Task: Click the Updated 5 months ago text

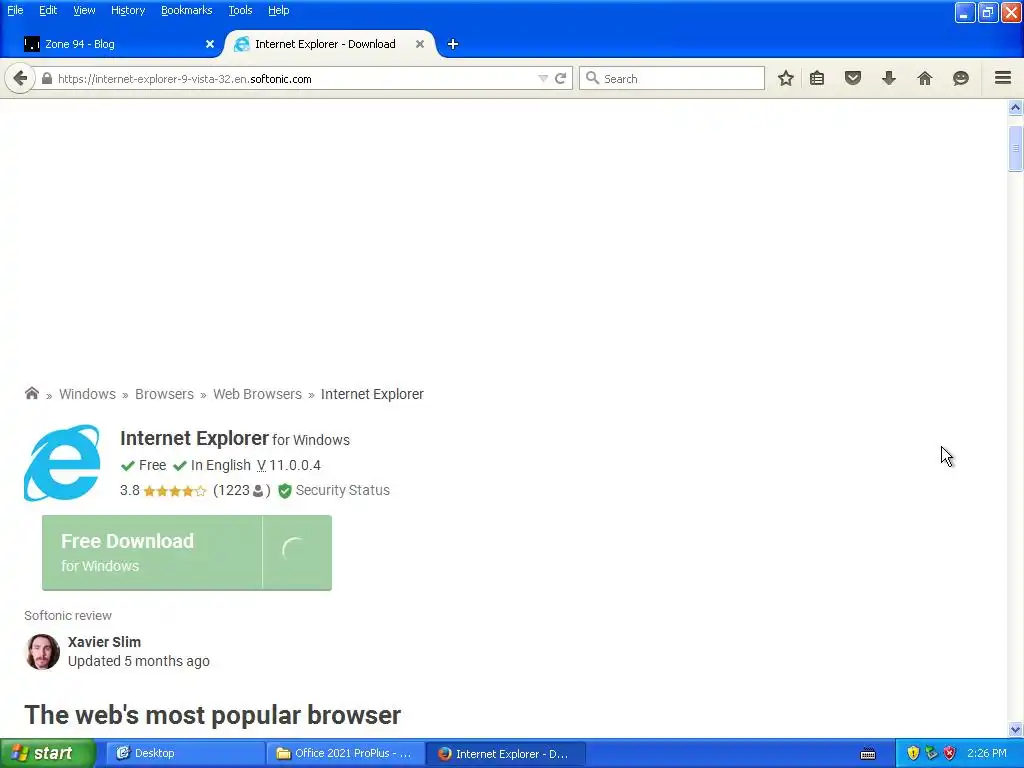Action: coord(138,662)
